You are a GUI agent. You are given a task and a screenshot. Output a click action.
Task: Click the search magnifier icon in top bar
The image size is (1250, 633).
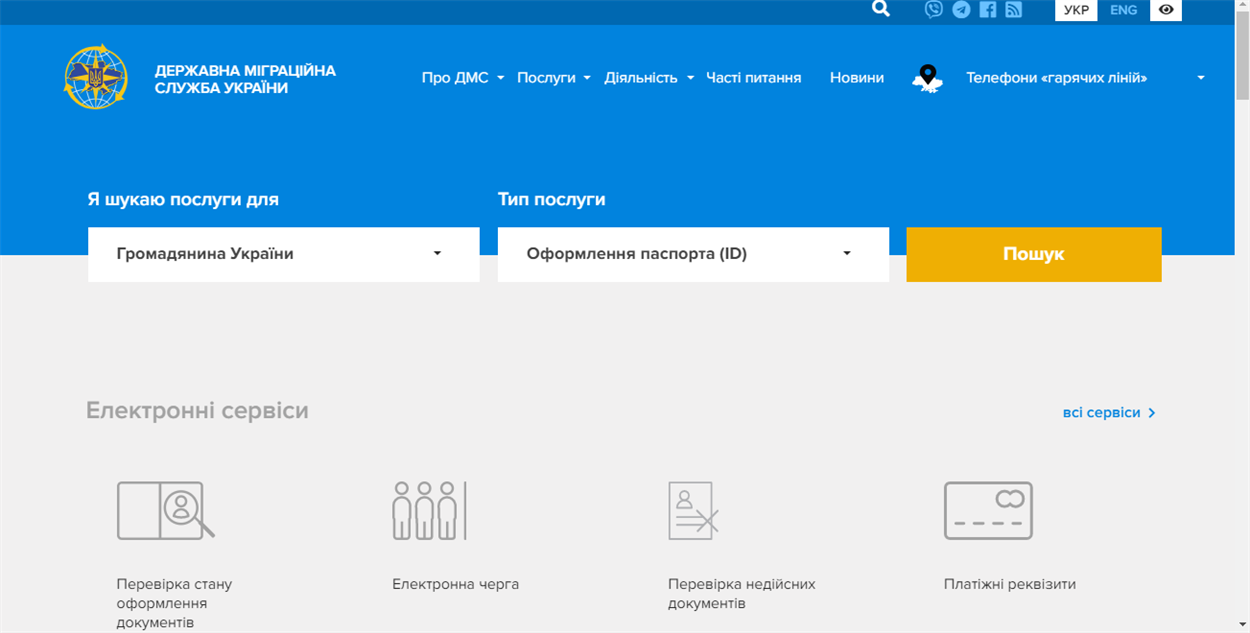(x=880, y=10)
